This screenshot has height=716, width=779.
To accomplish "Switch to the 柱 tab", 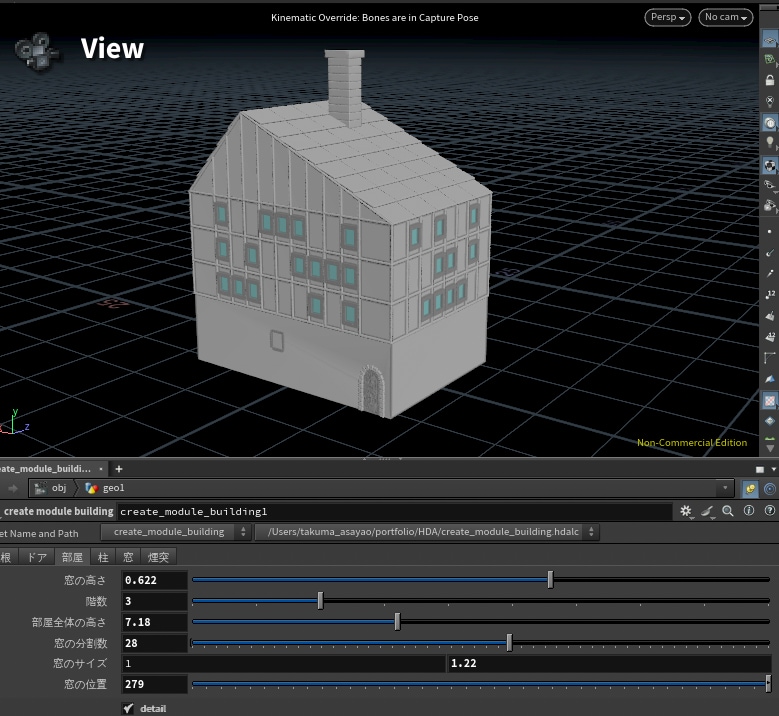I will [103, 557].
